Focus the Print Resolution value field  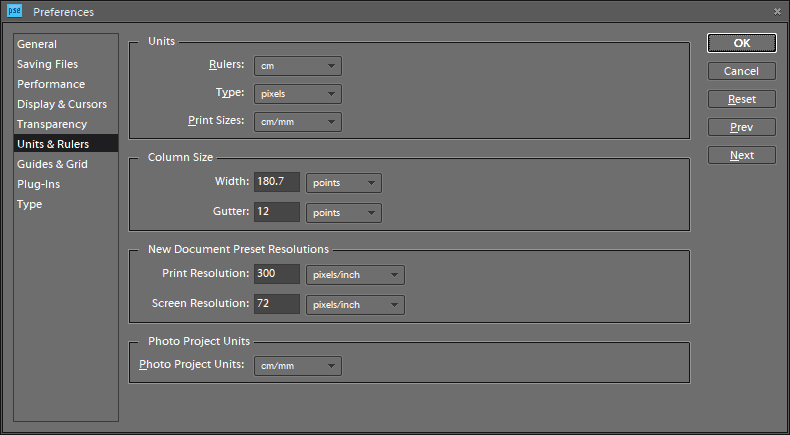click(277, 275)
